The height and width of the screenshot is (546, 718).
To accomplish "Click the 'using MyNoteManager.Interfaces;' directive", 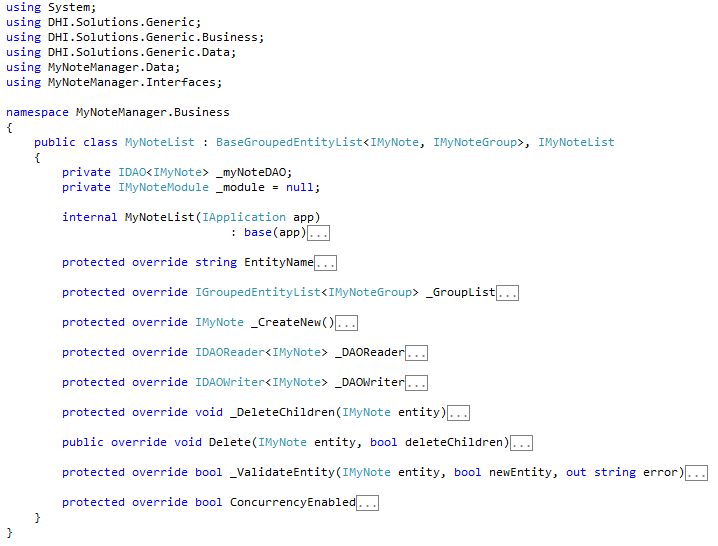I will pos(114,82).
